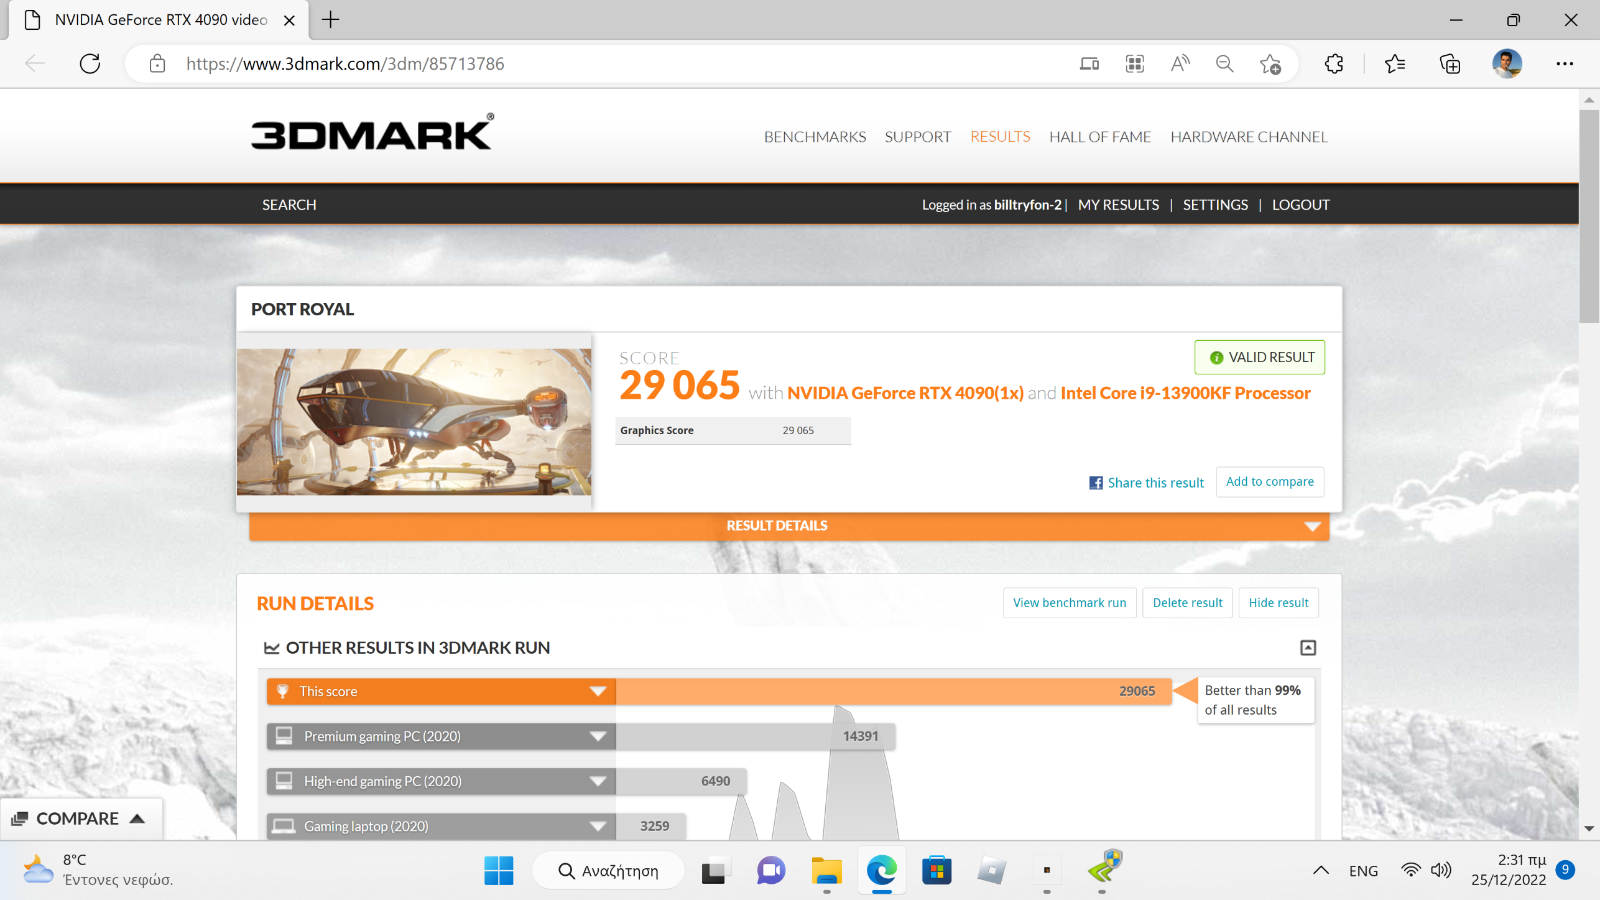Open the browser profile avatar
The height and width of the screenshot is (900, 1600).
point(1507,64)
